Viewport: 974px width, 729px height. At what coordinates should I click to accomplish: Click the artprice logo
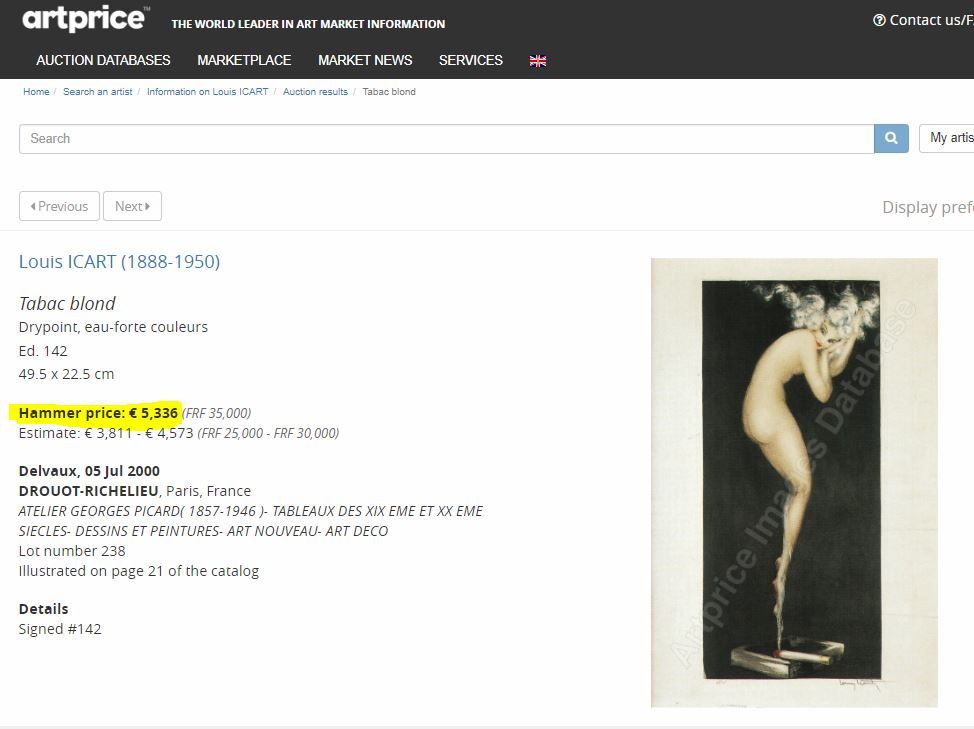click(86, 18)
